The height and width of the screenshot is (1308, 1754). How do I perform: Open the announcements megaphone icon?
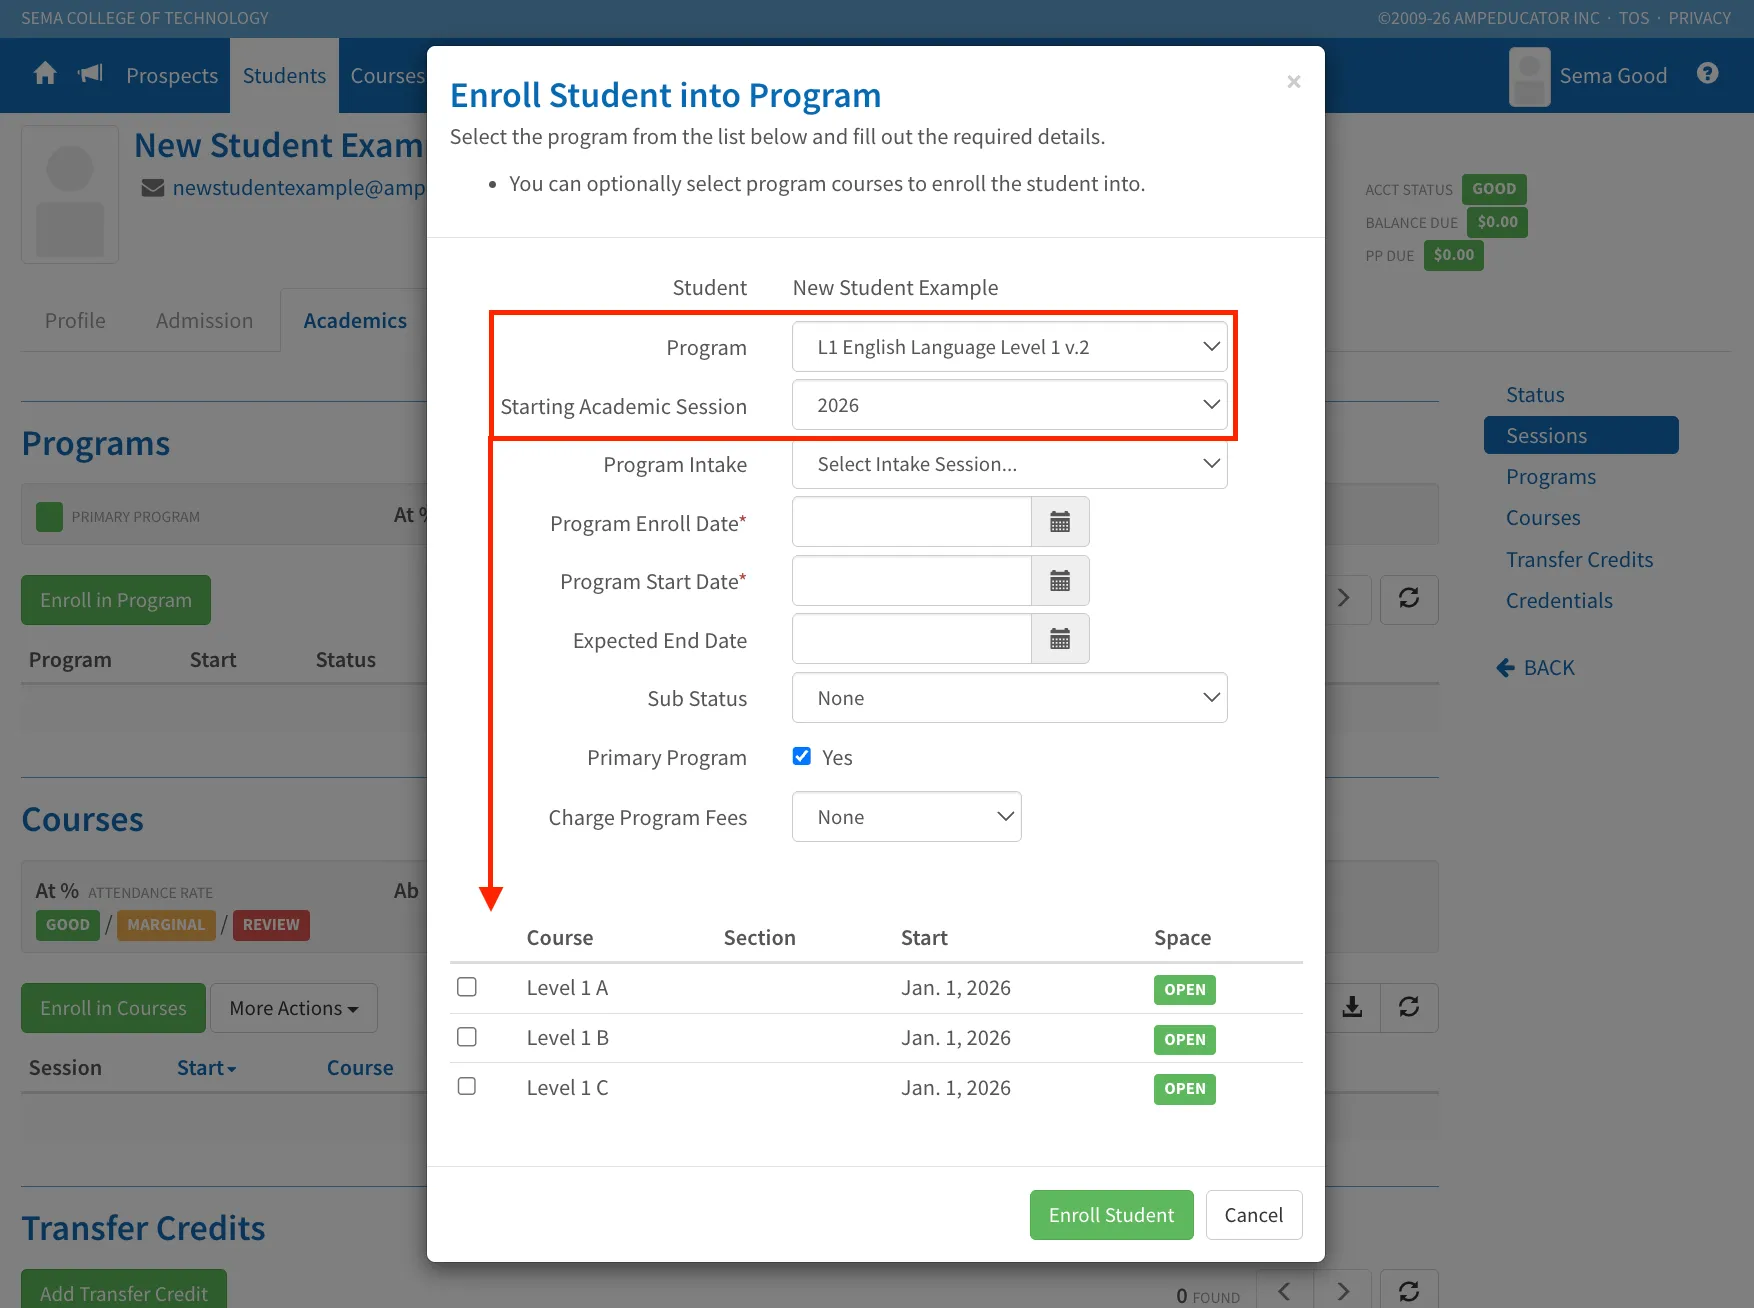coord(91,74)
